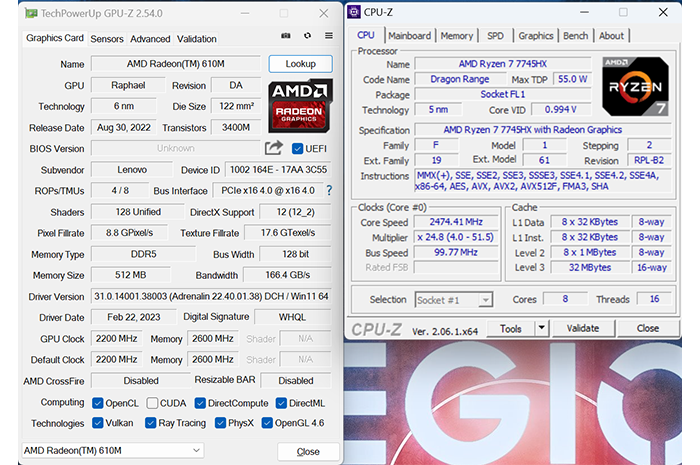Open the Memory tab in CPU-Z

point(457,36)
